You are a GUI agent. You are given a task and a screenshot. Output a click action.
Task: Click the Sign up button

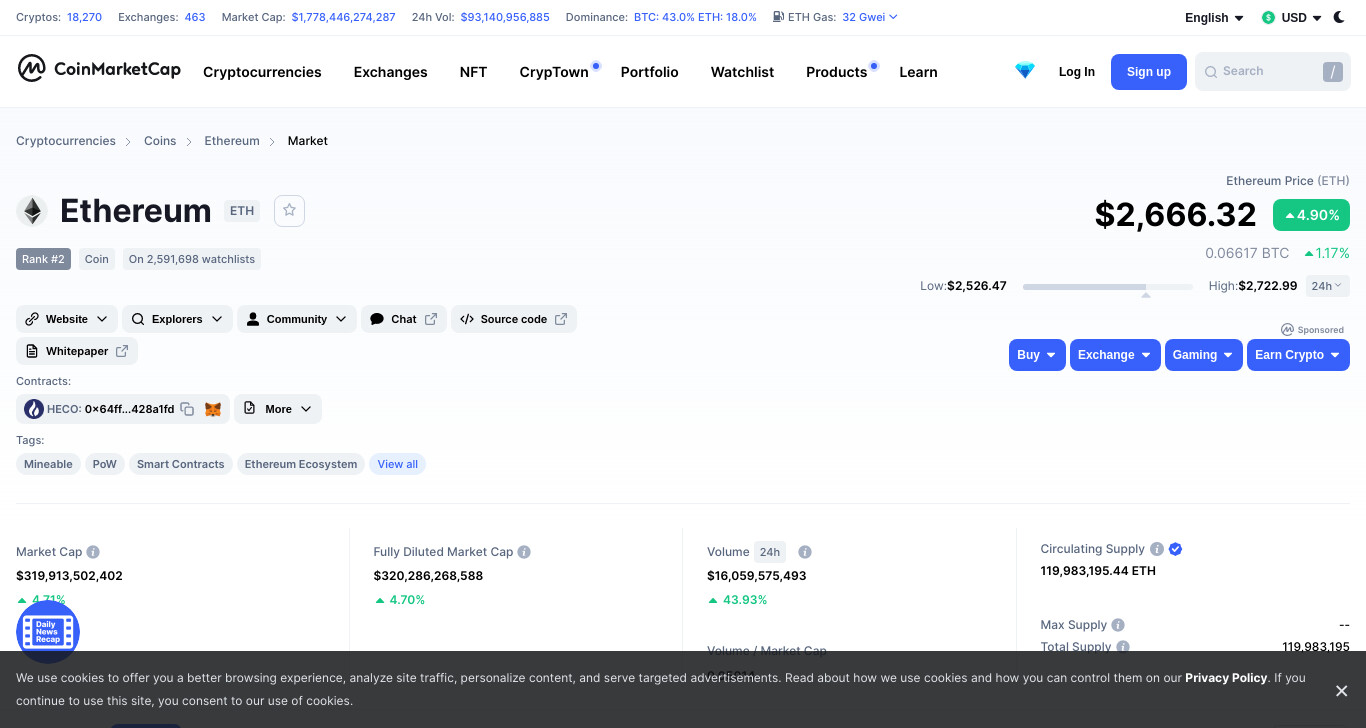(x=1149, y=72)
